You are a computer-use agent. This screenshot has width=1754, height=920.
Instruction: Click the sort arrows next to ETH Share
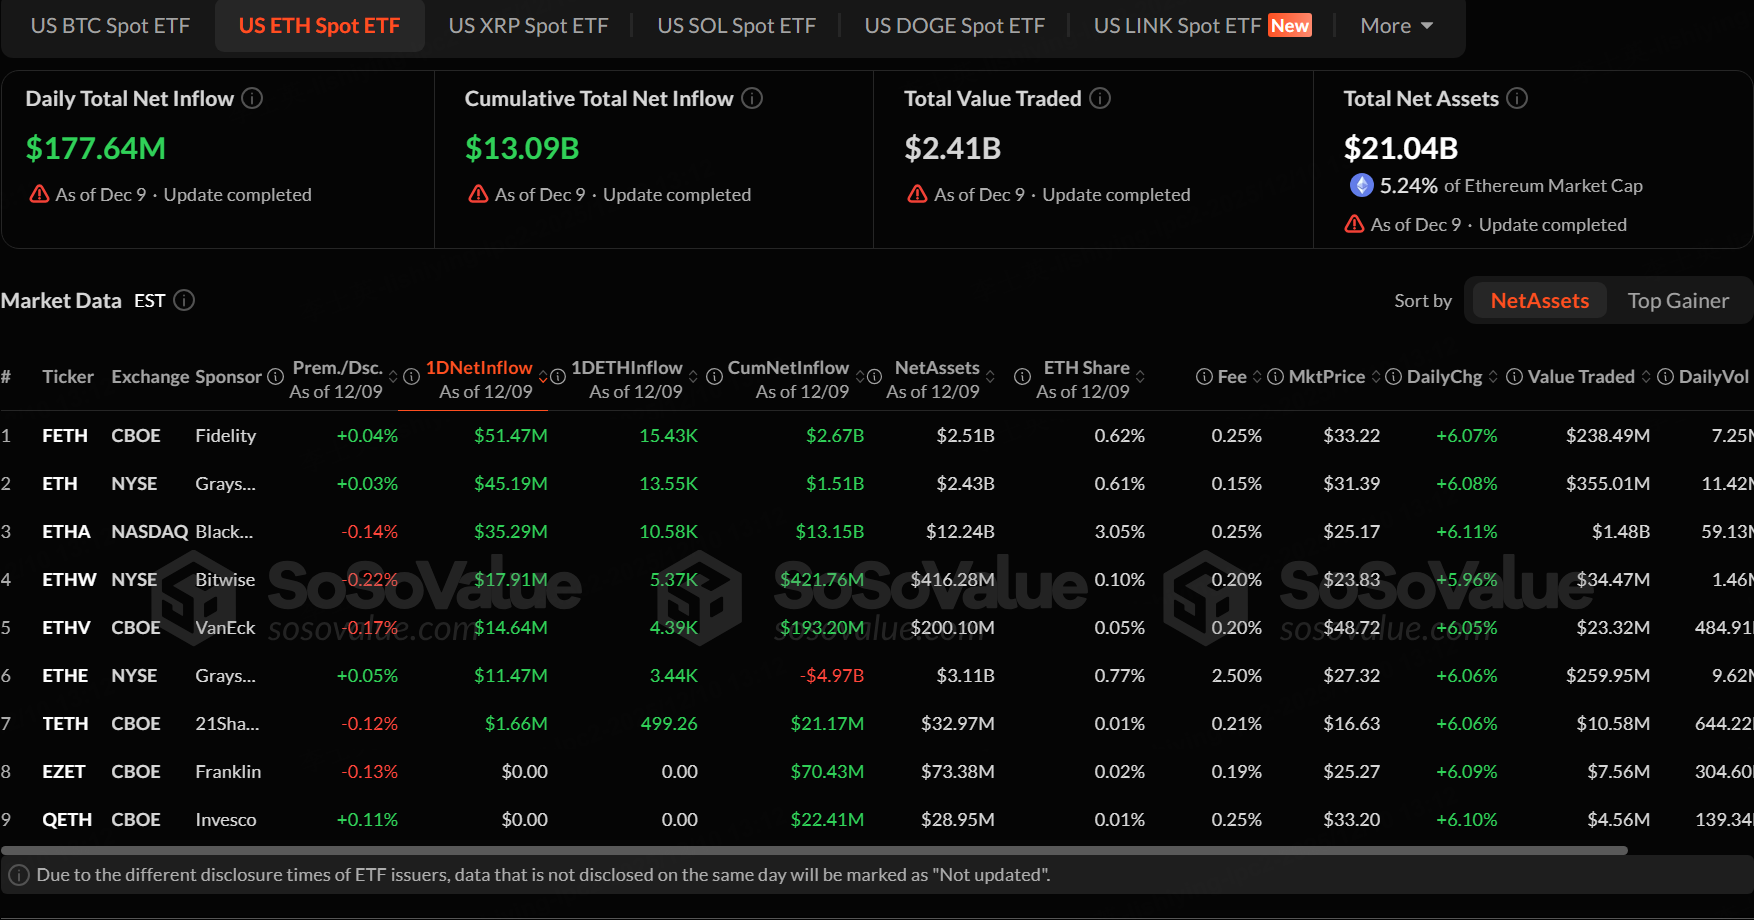click(1140, 377)
